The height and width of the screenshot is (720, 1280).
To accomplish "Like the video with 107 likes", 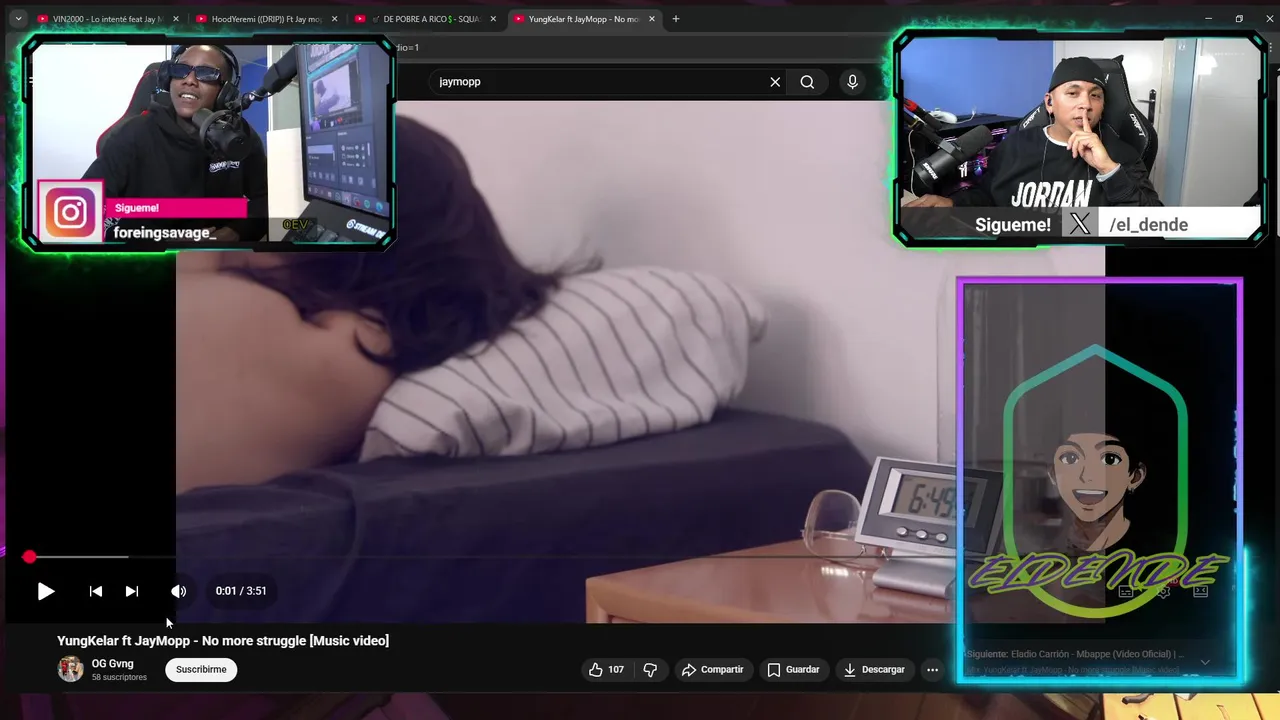I will [607, 670].
